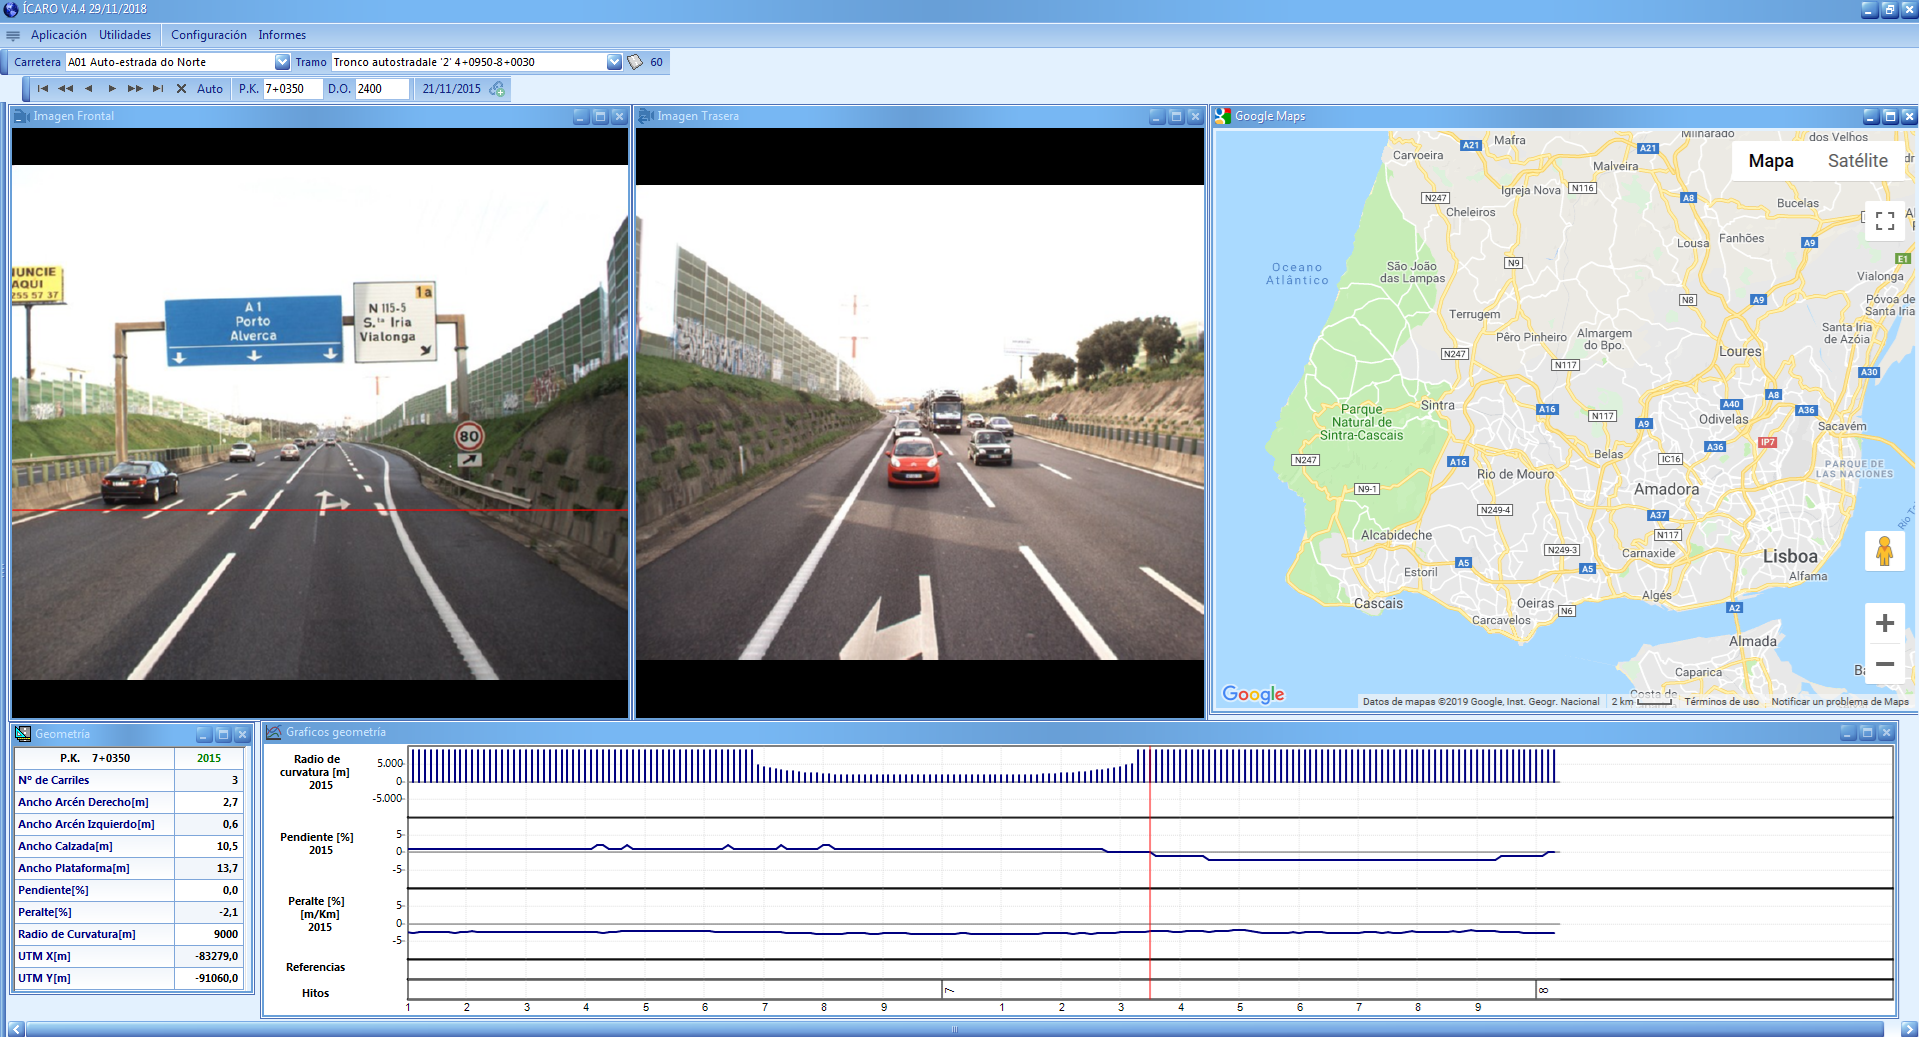Click the fast forward button
Viewport: 1919px width, 1037px height.
pos(135,89)
